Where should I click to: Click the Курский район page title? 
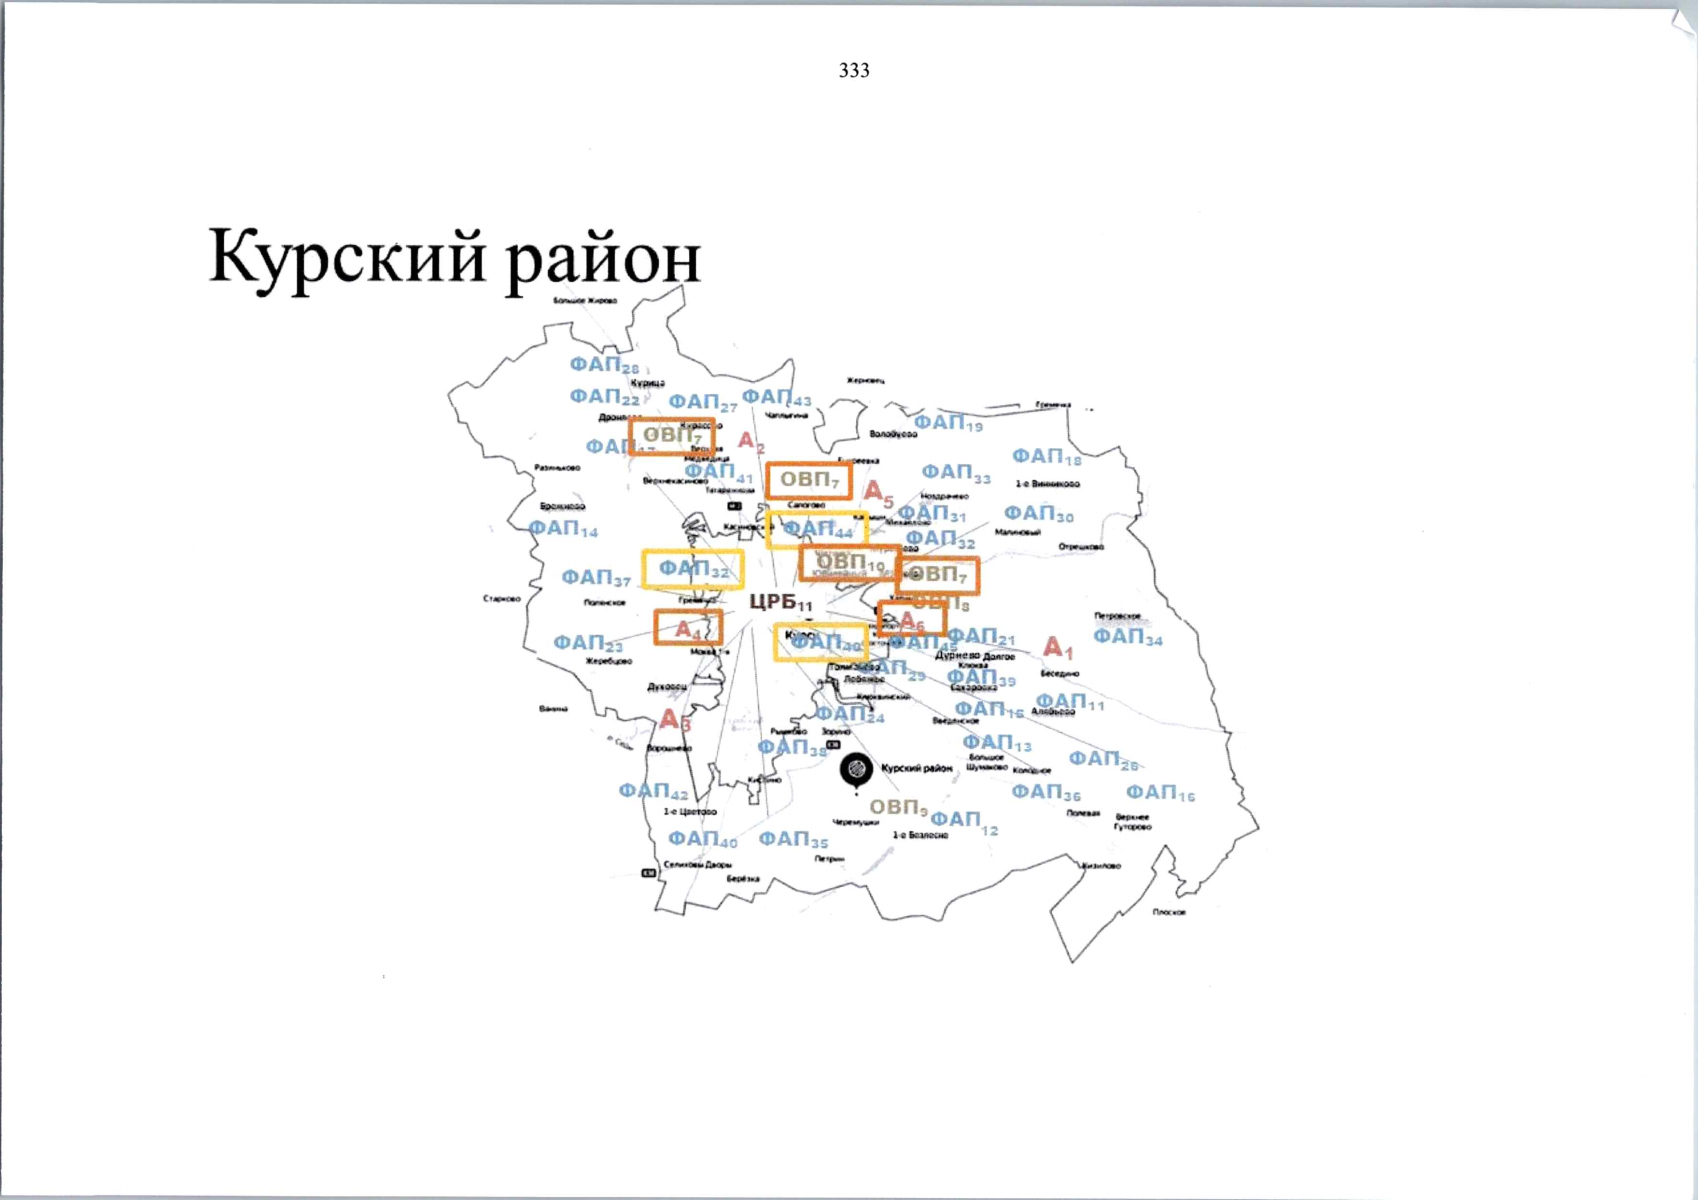[454, 258]
